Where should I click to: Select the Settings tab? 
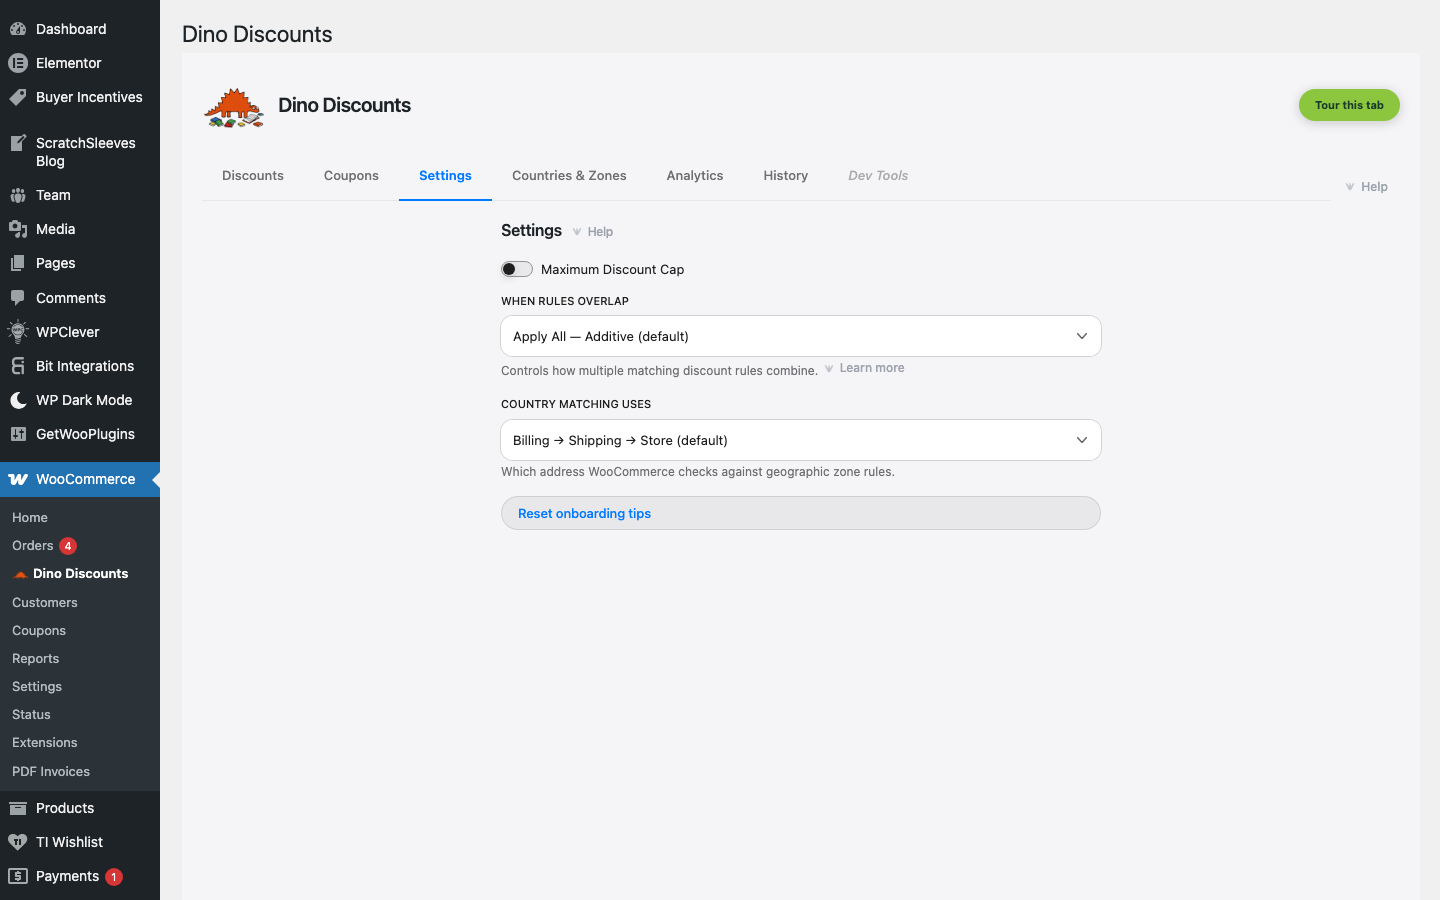click(x=445, y=175)
